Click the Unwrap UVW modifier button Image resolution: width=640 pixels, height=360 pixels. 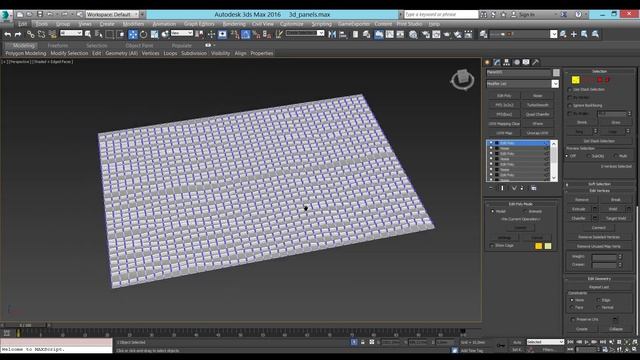click(x=538, y=133)
